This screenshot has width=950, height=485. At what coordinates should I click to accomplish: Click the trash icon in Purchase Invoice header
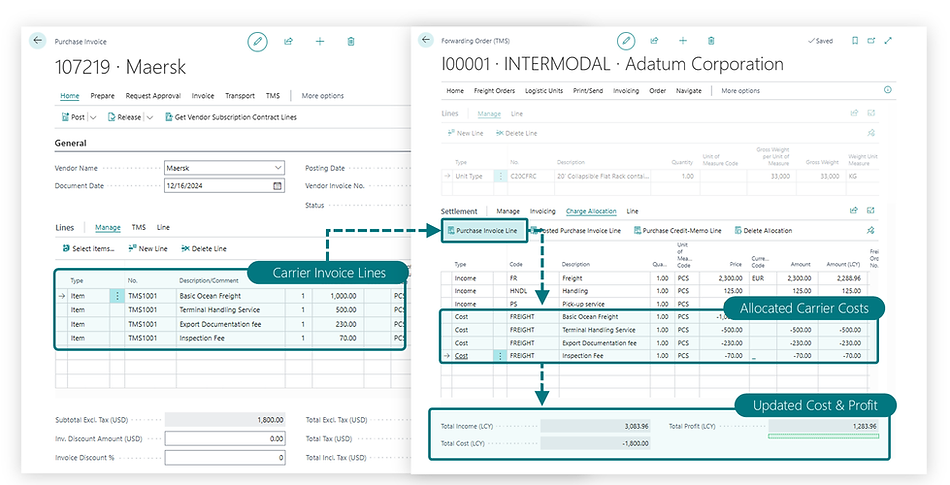click(351, 41)
